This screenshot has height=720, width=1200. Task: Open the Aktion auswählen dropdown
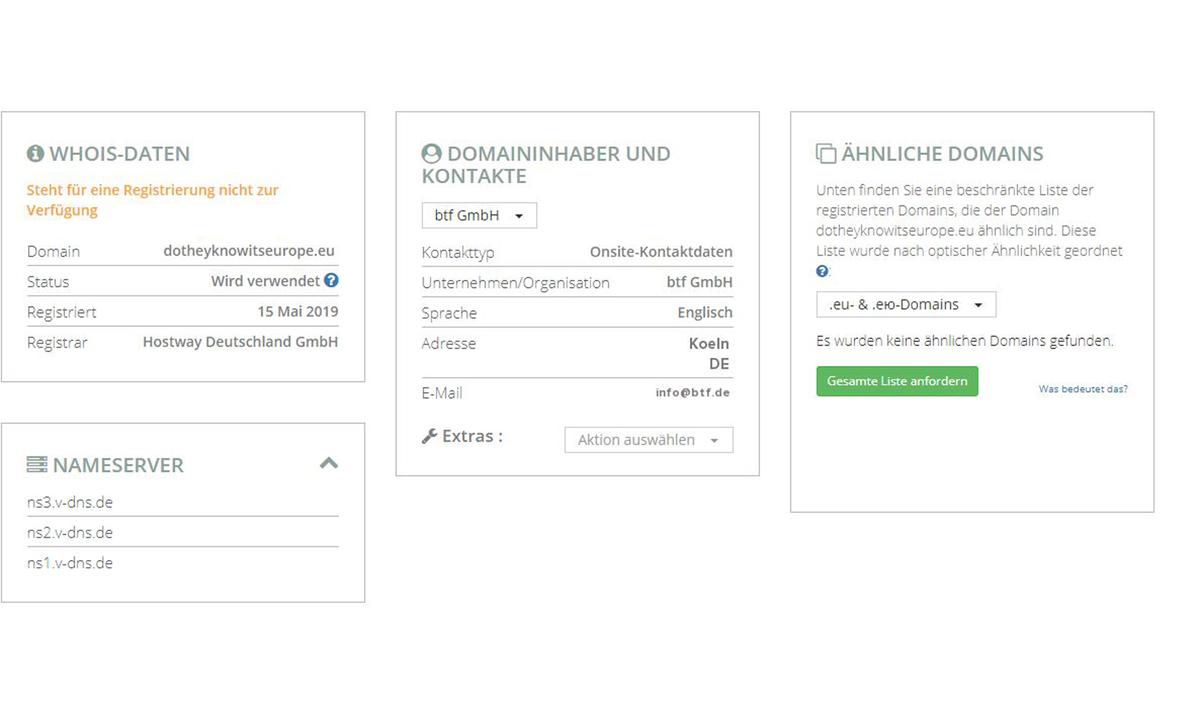(x=648, y=440)
